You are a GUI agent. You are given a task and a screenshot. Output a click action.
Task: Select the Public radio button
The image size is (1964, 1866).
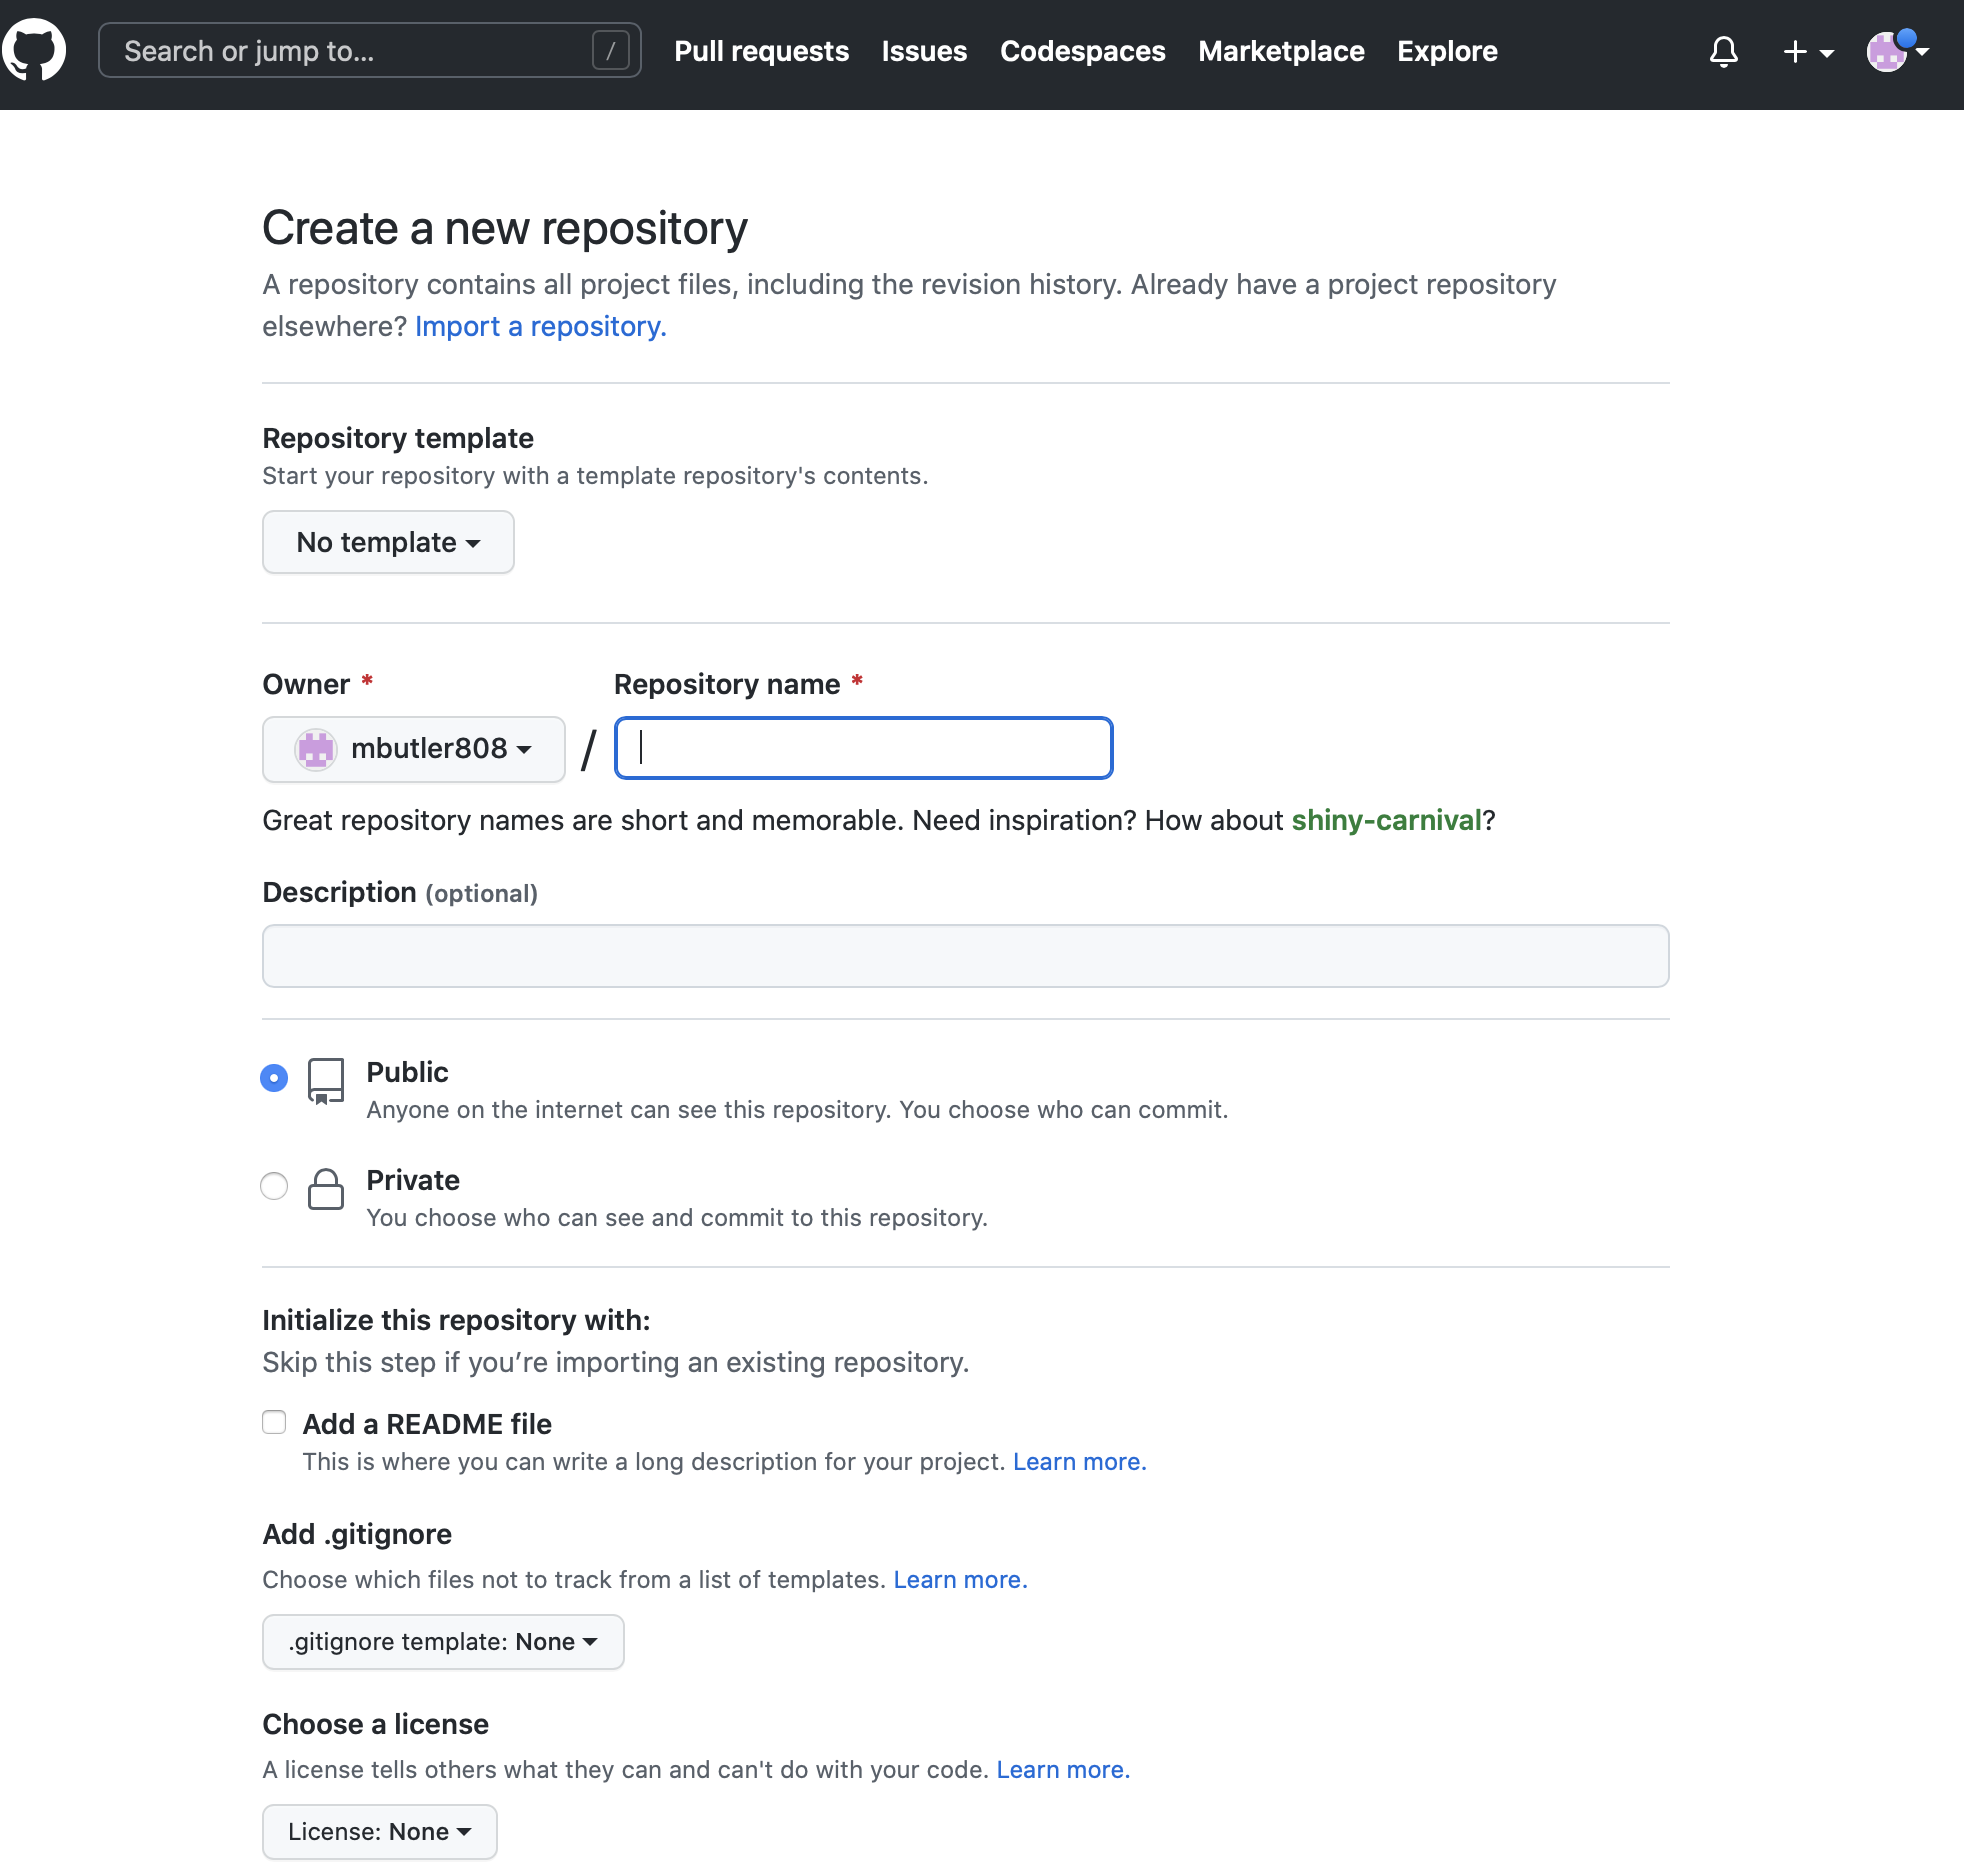(x=274, y=1078)
